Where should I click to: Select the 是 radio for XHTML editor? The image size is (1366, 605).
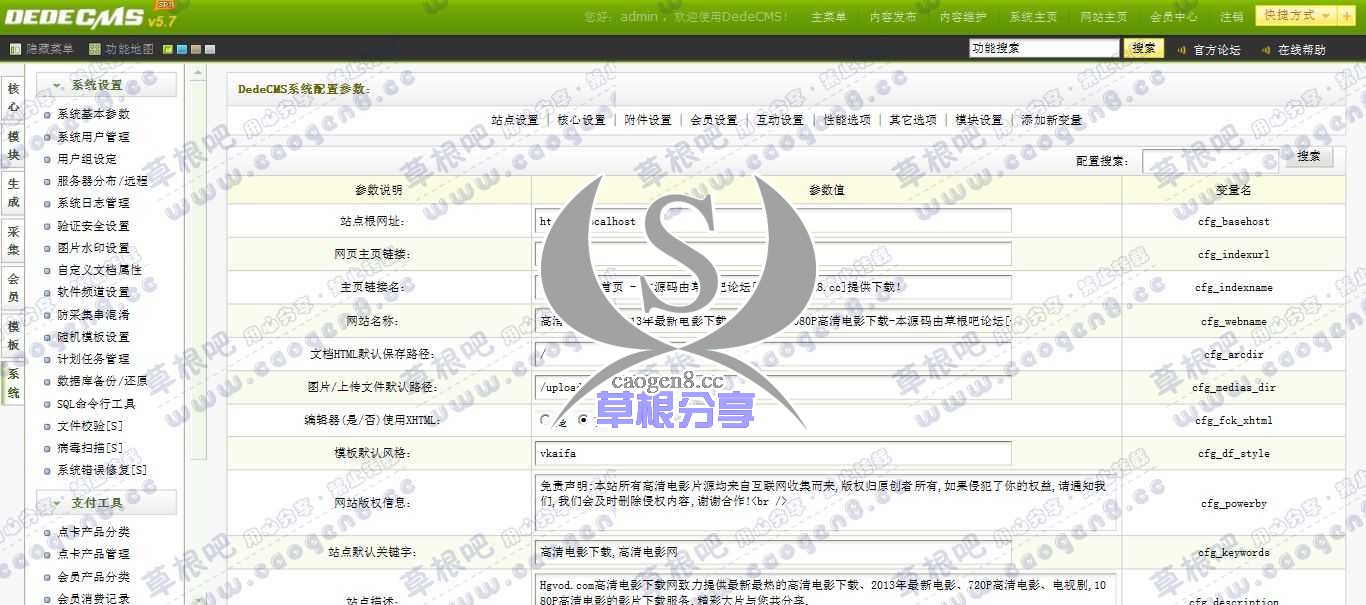[544, 420]
